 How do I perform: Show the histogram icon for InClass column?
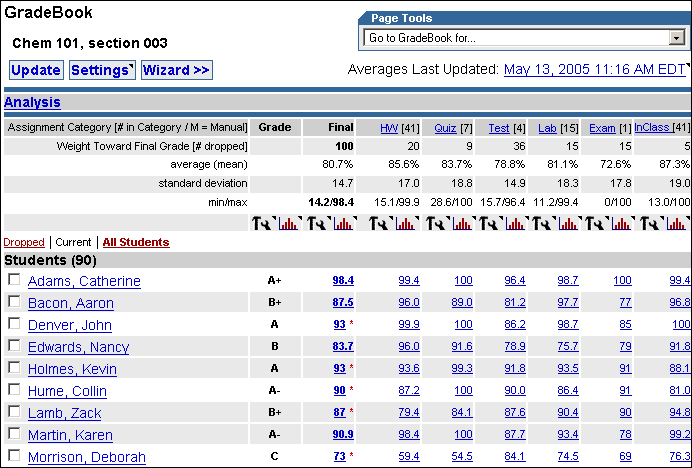(x=677, y=223)
